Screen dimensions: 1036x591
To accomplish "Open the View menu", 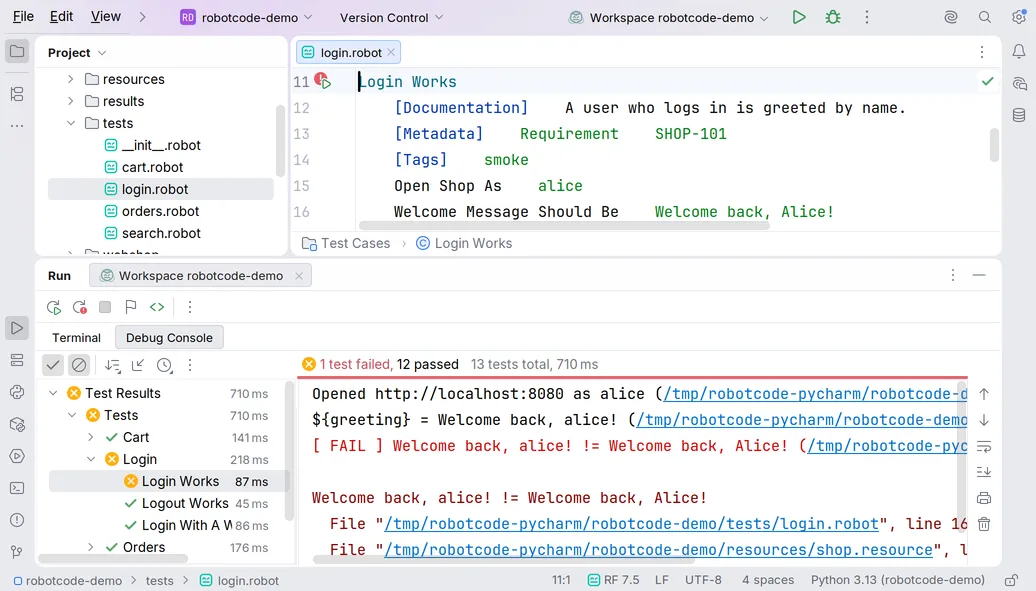I will click(x=106, y=17).
